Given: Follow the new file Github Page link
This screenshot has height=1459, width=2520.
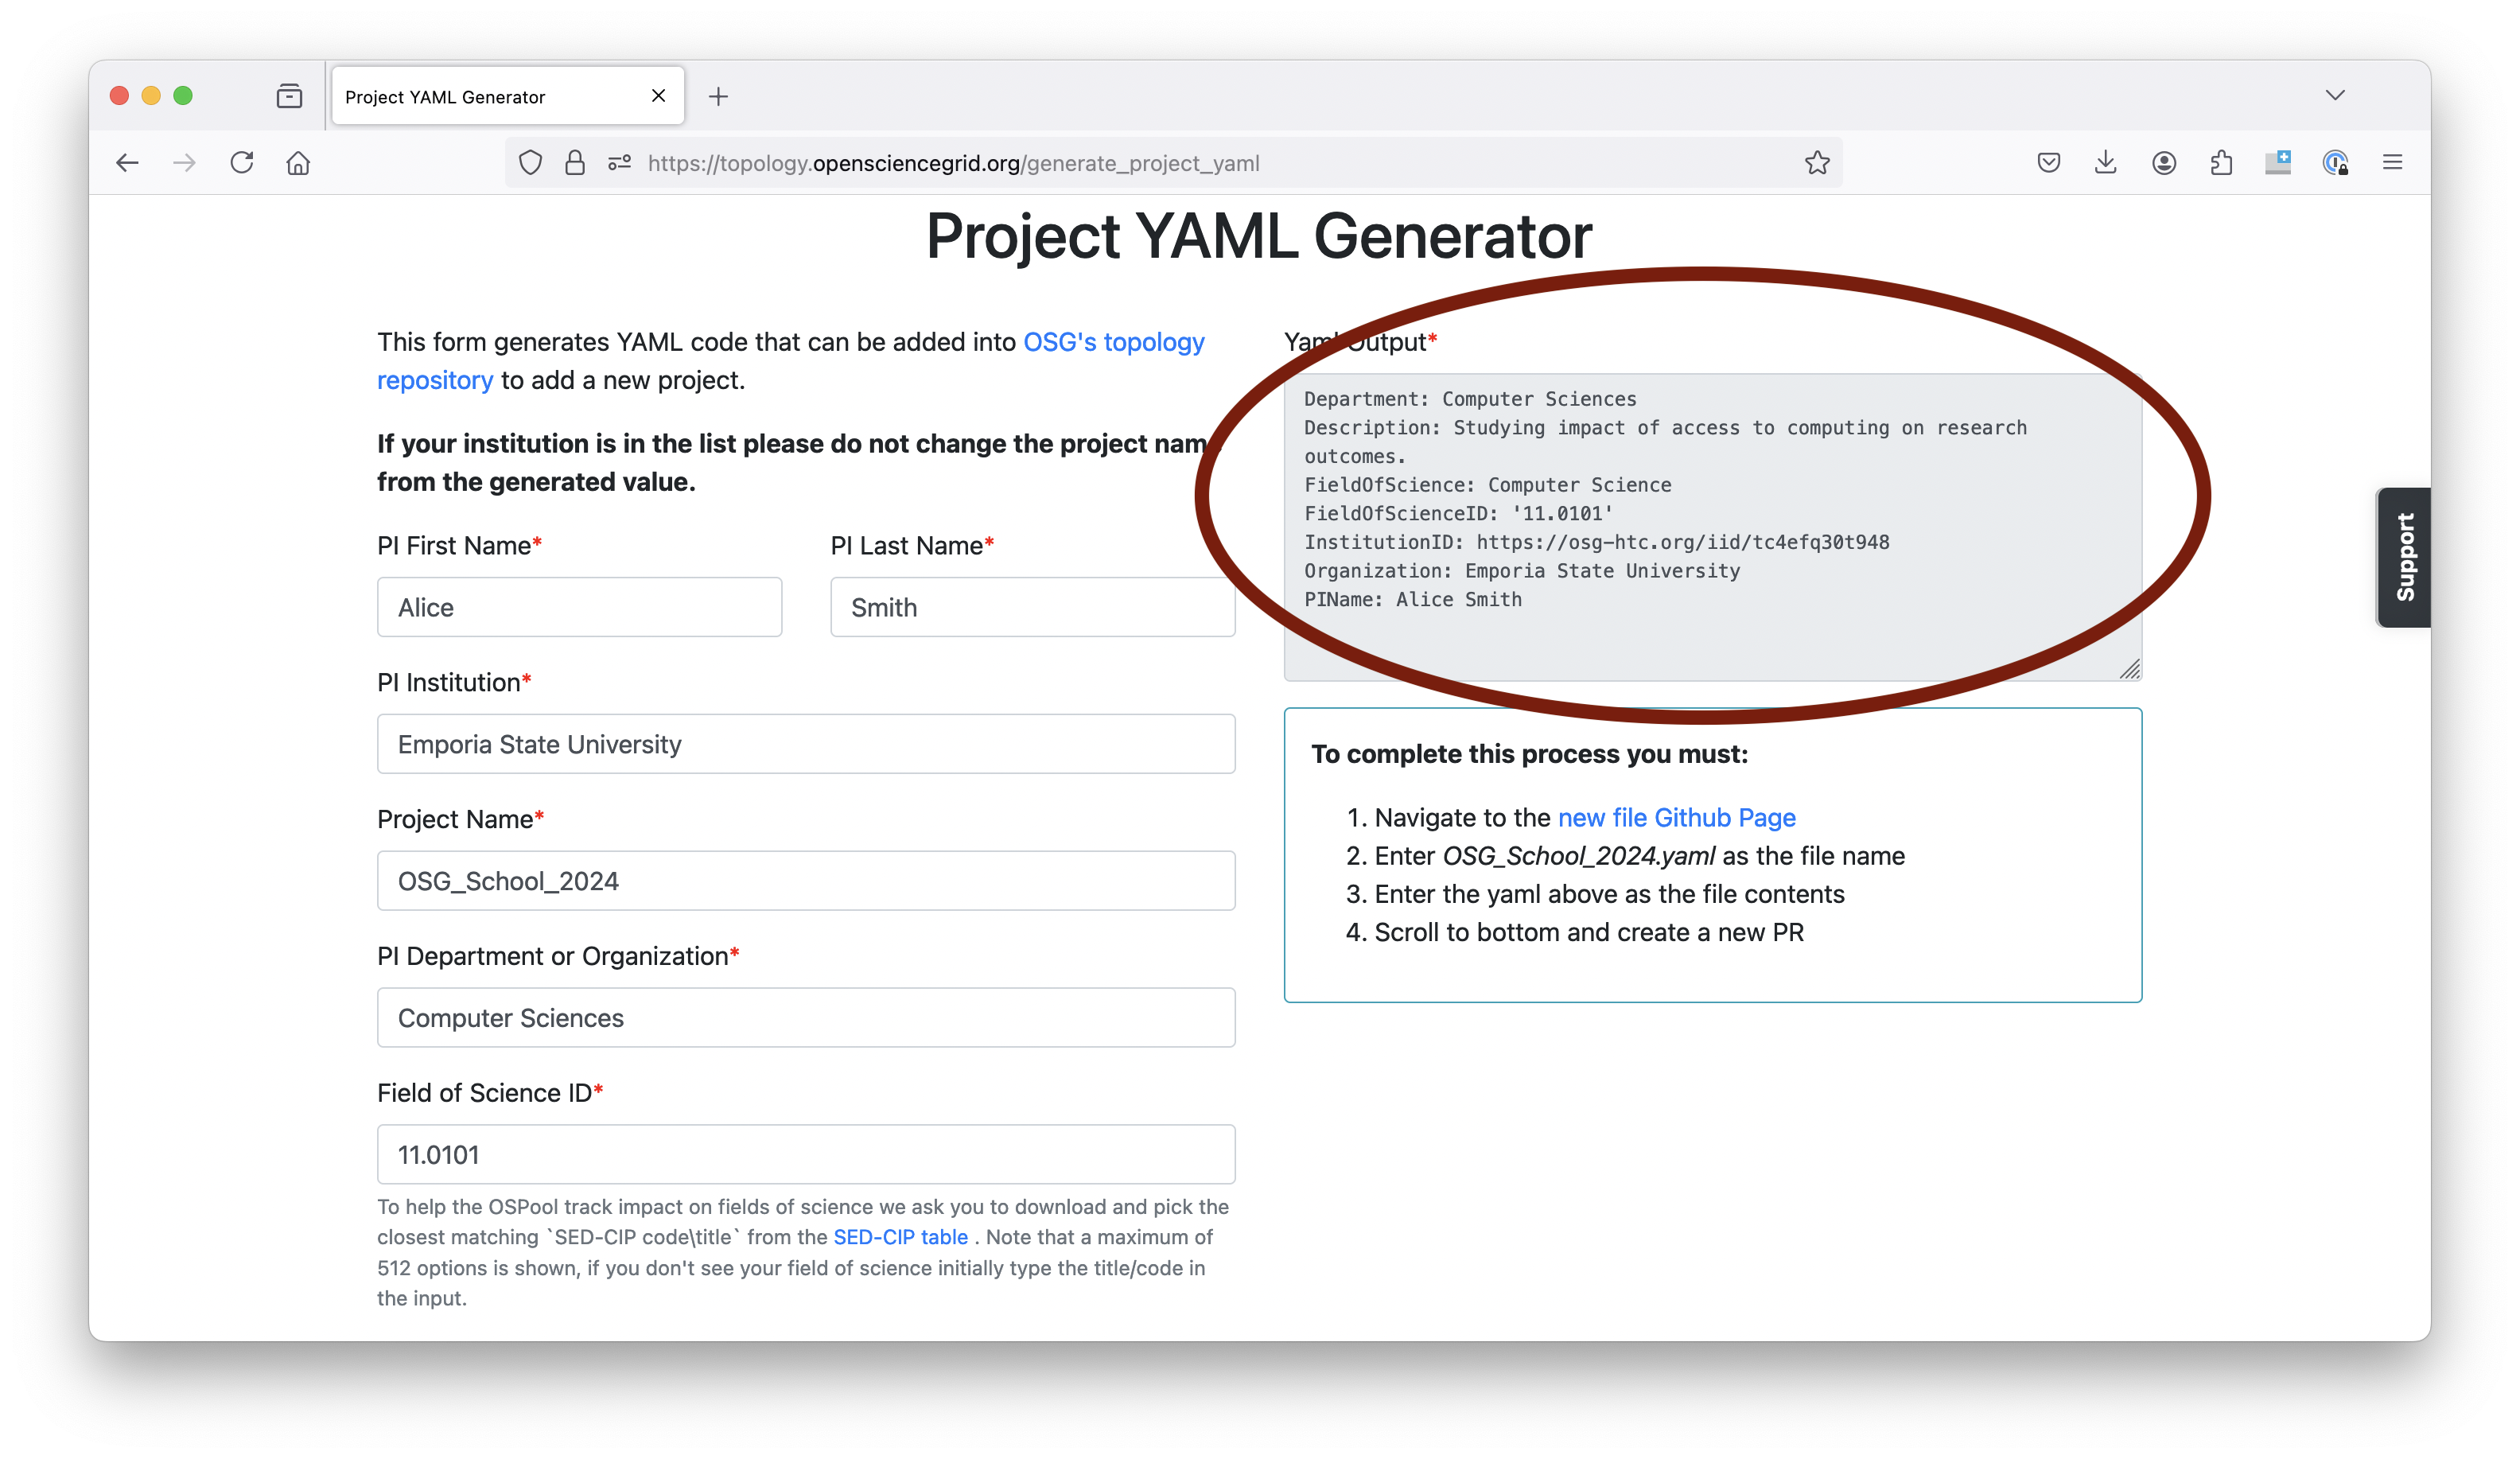Looking at the screenshot, I should [x=1677, y=817].
